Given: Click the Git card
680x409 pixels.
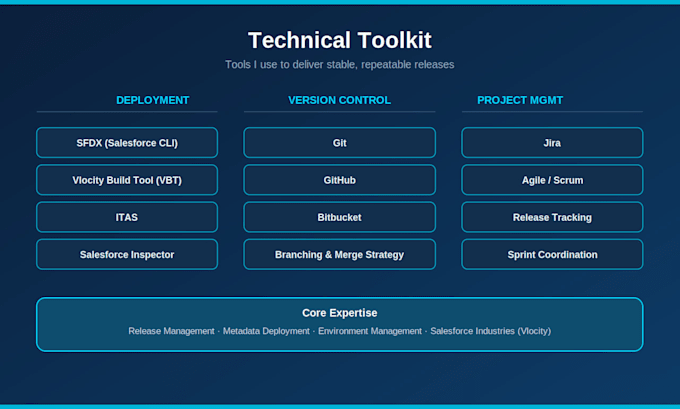Looking at the screenshot, I should [340, 143].
